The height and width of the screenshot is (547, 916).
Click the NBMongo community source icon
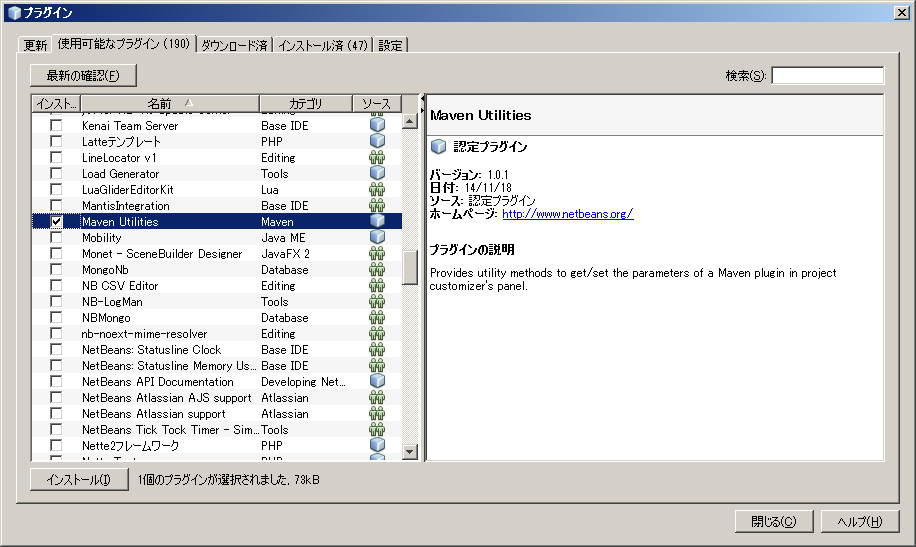[377, 317]
